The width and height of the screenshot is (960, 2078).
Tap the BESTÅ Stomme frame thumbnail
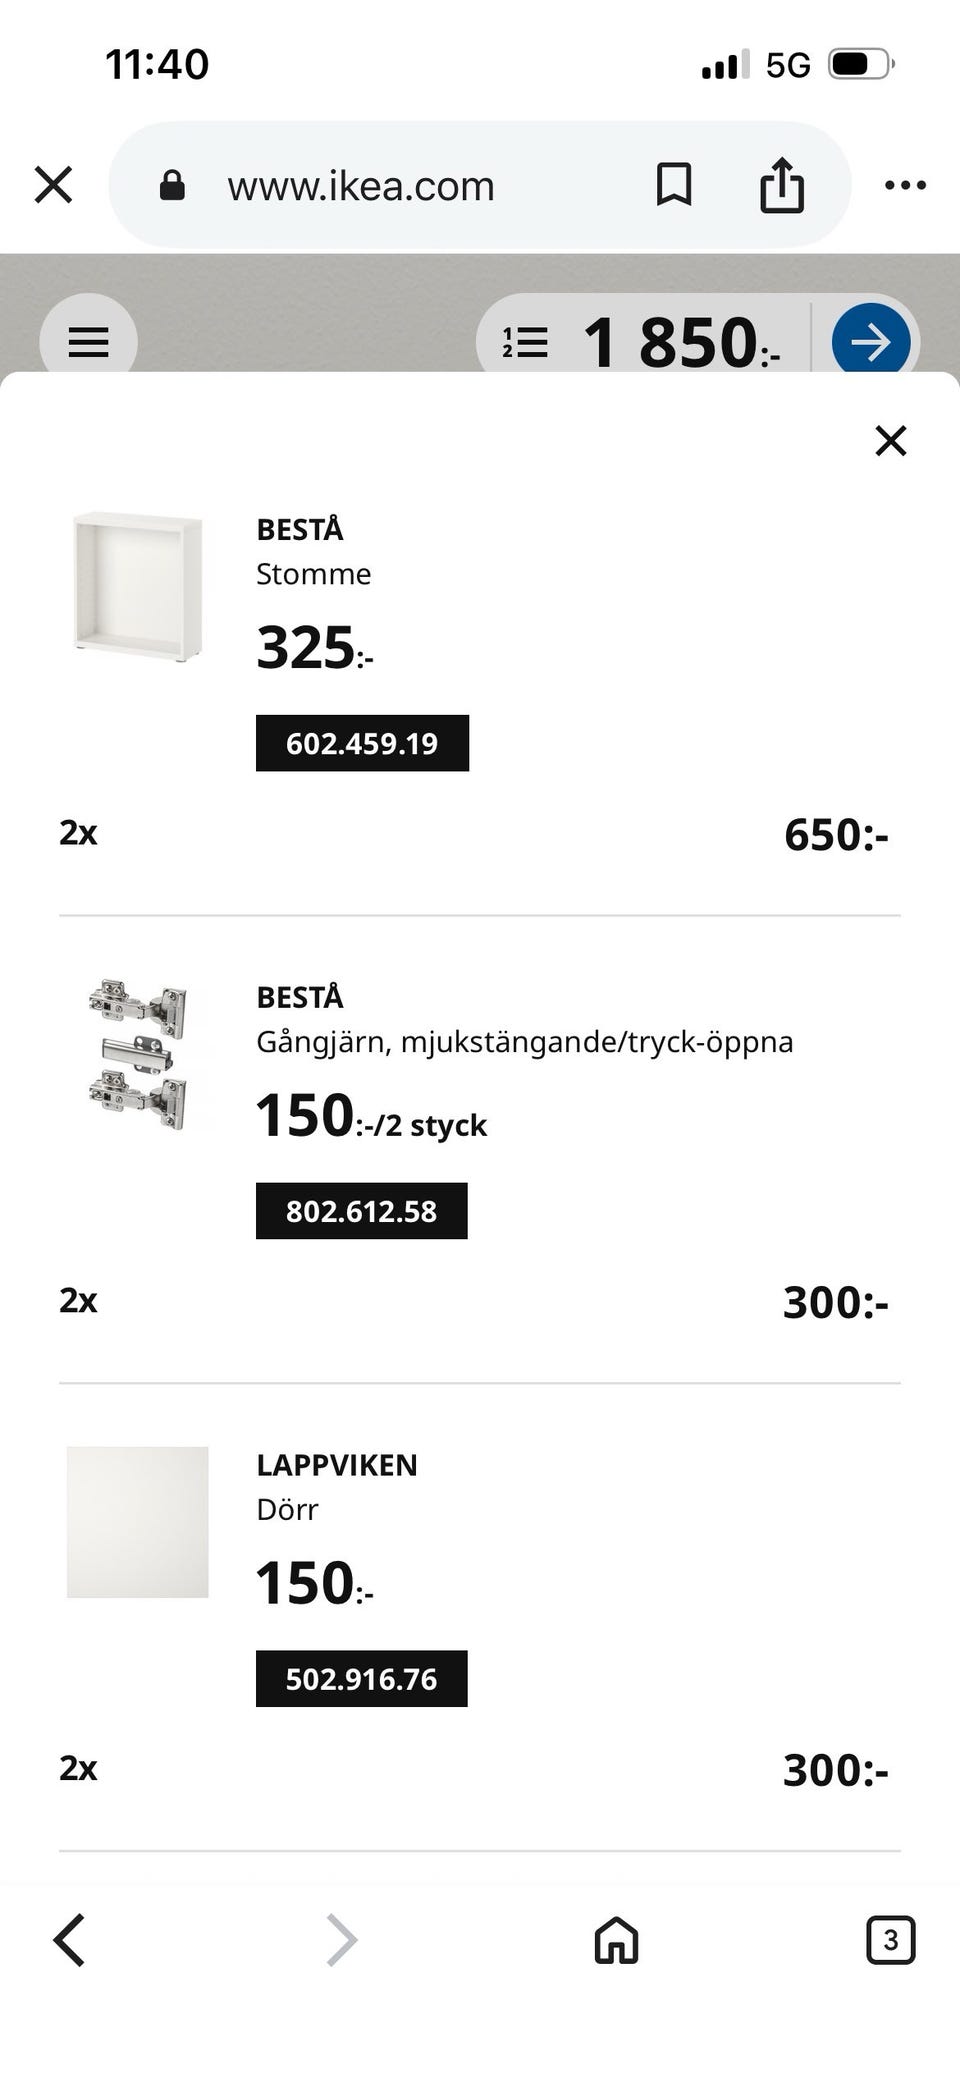(138, 583)
